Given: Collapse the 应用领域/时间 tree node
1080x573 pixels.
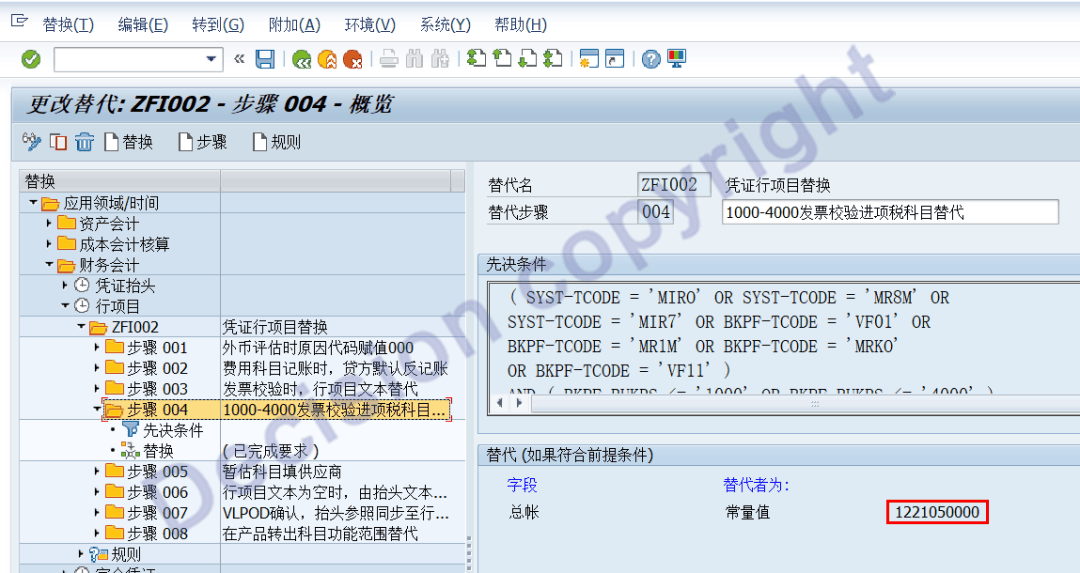Looking at the screenshot, I should click(33, 202).
